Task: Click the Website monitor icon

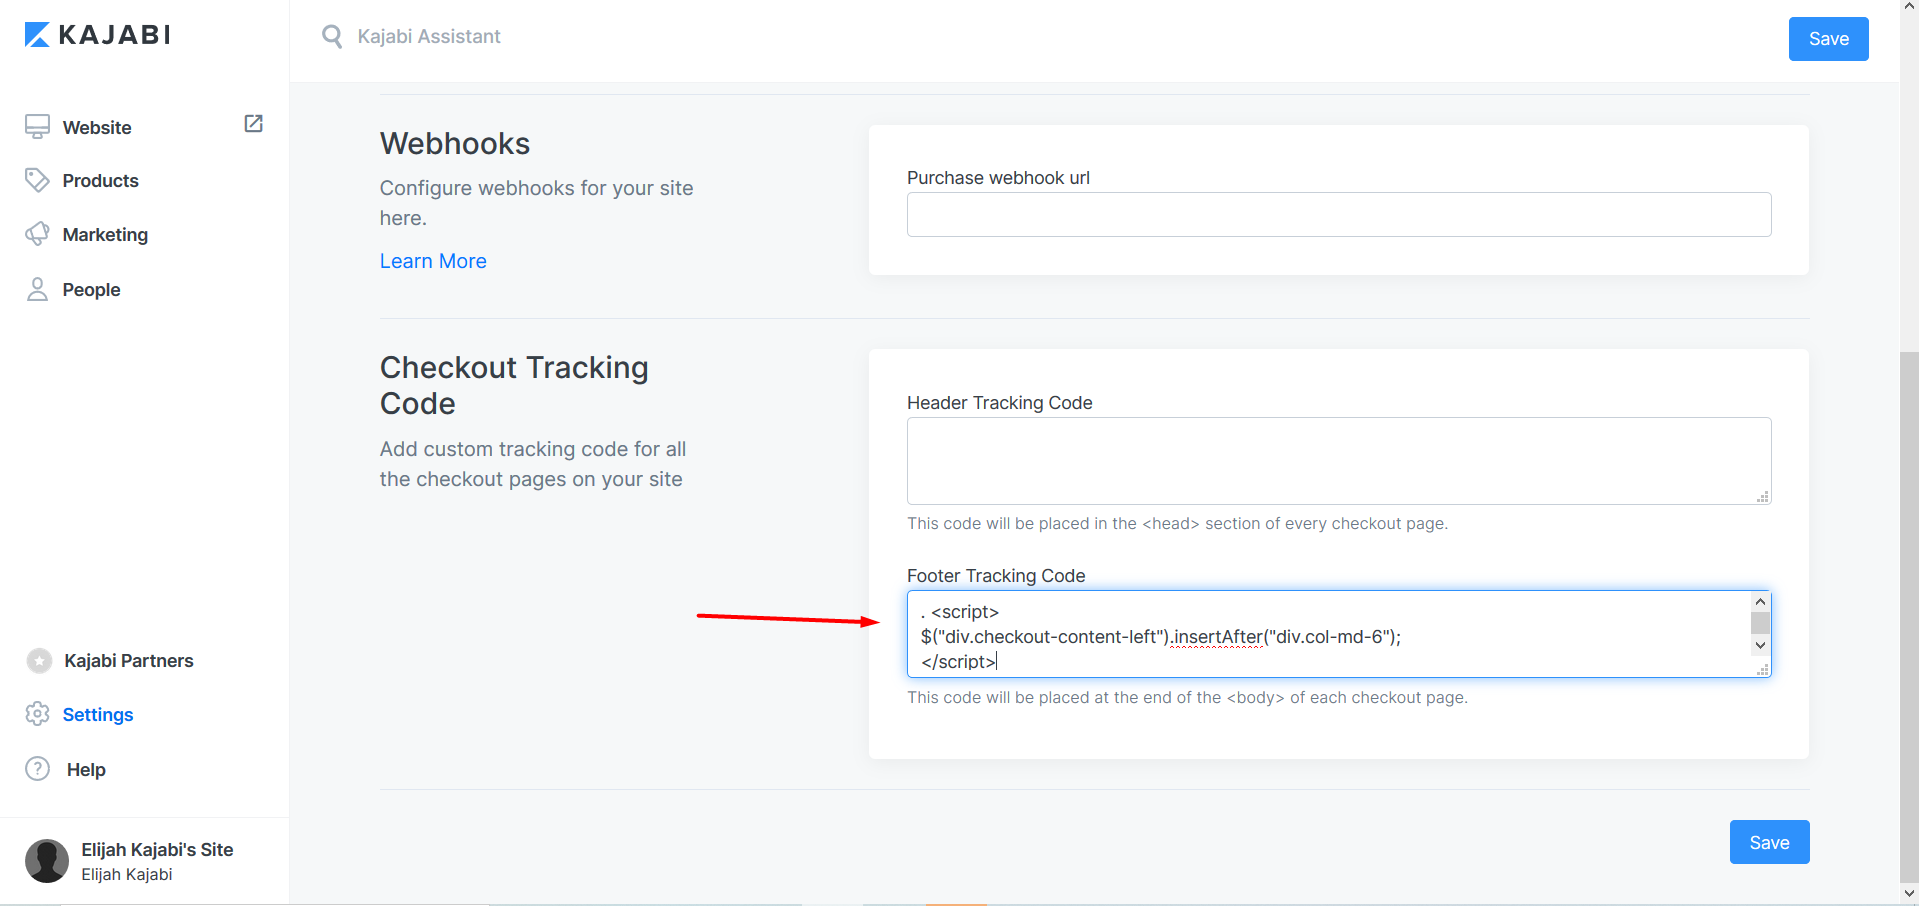Action: (x=37, y=127)
